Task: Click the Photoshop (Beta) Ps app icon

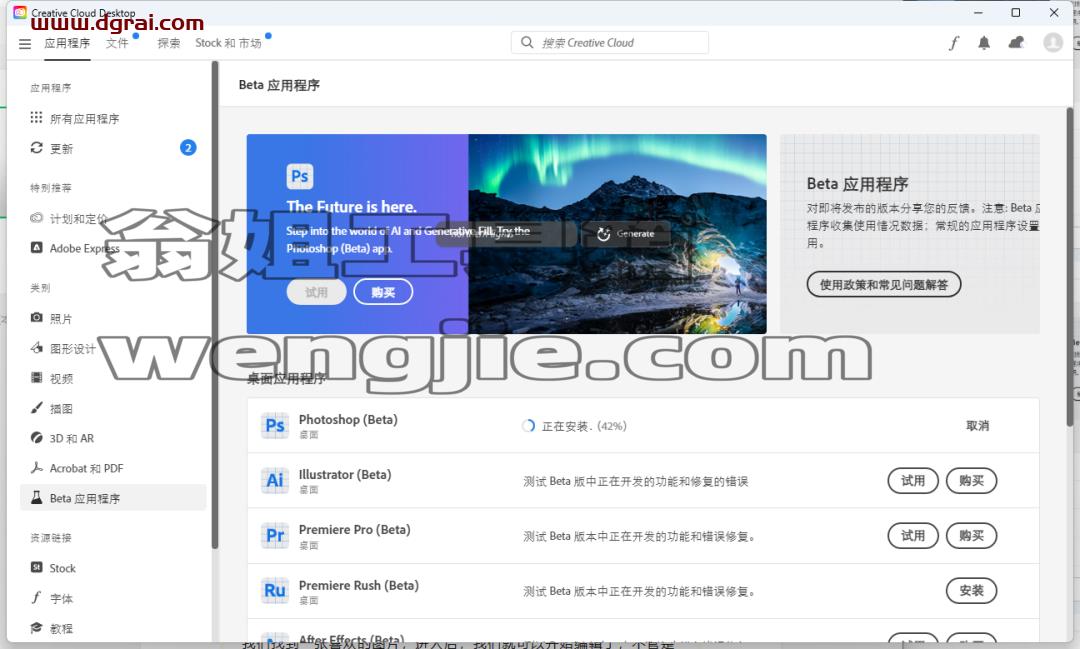Action: (x=275, y=425)
